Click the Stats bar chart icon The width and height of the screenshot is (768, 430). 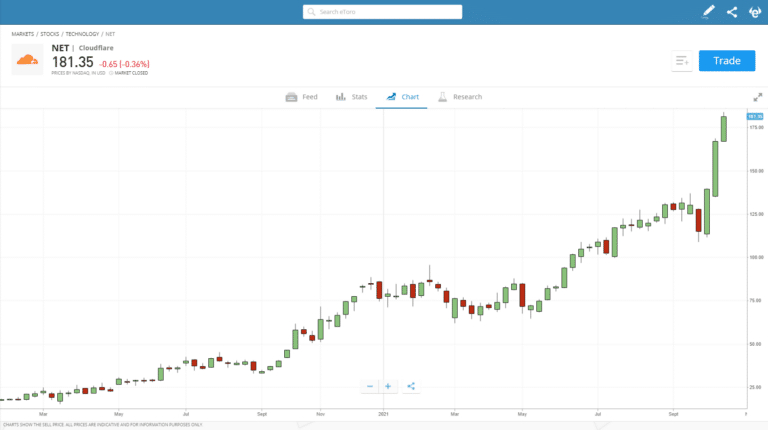[x=340, y=97]
